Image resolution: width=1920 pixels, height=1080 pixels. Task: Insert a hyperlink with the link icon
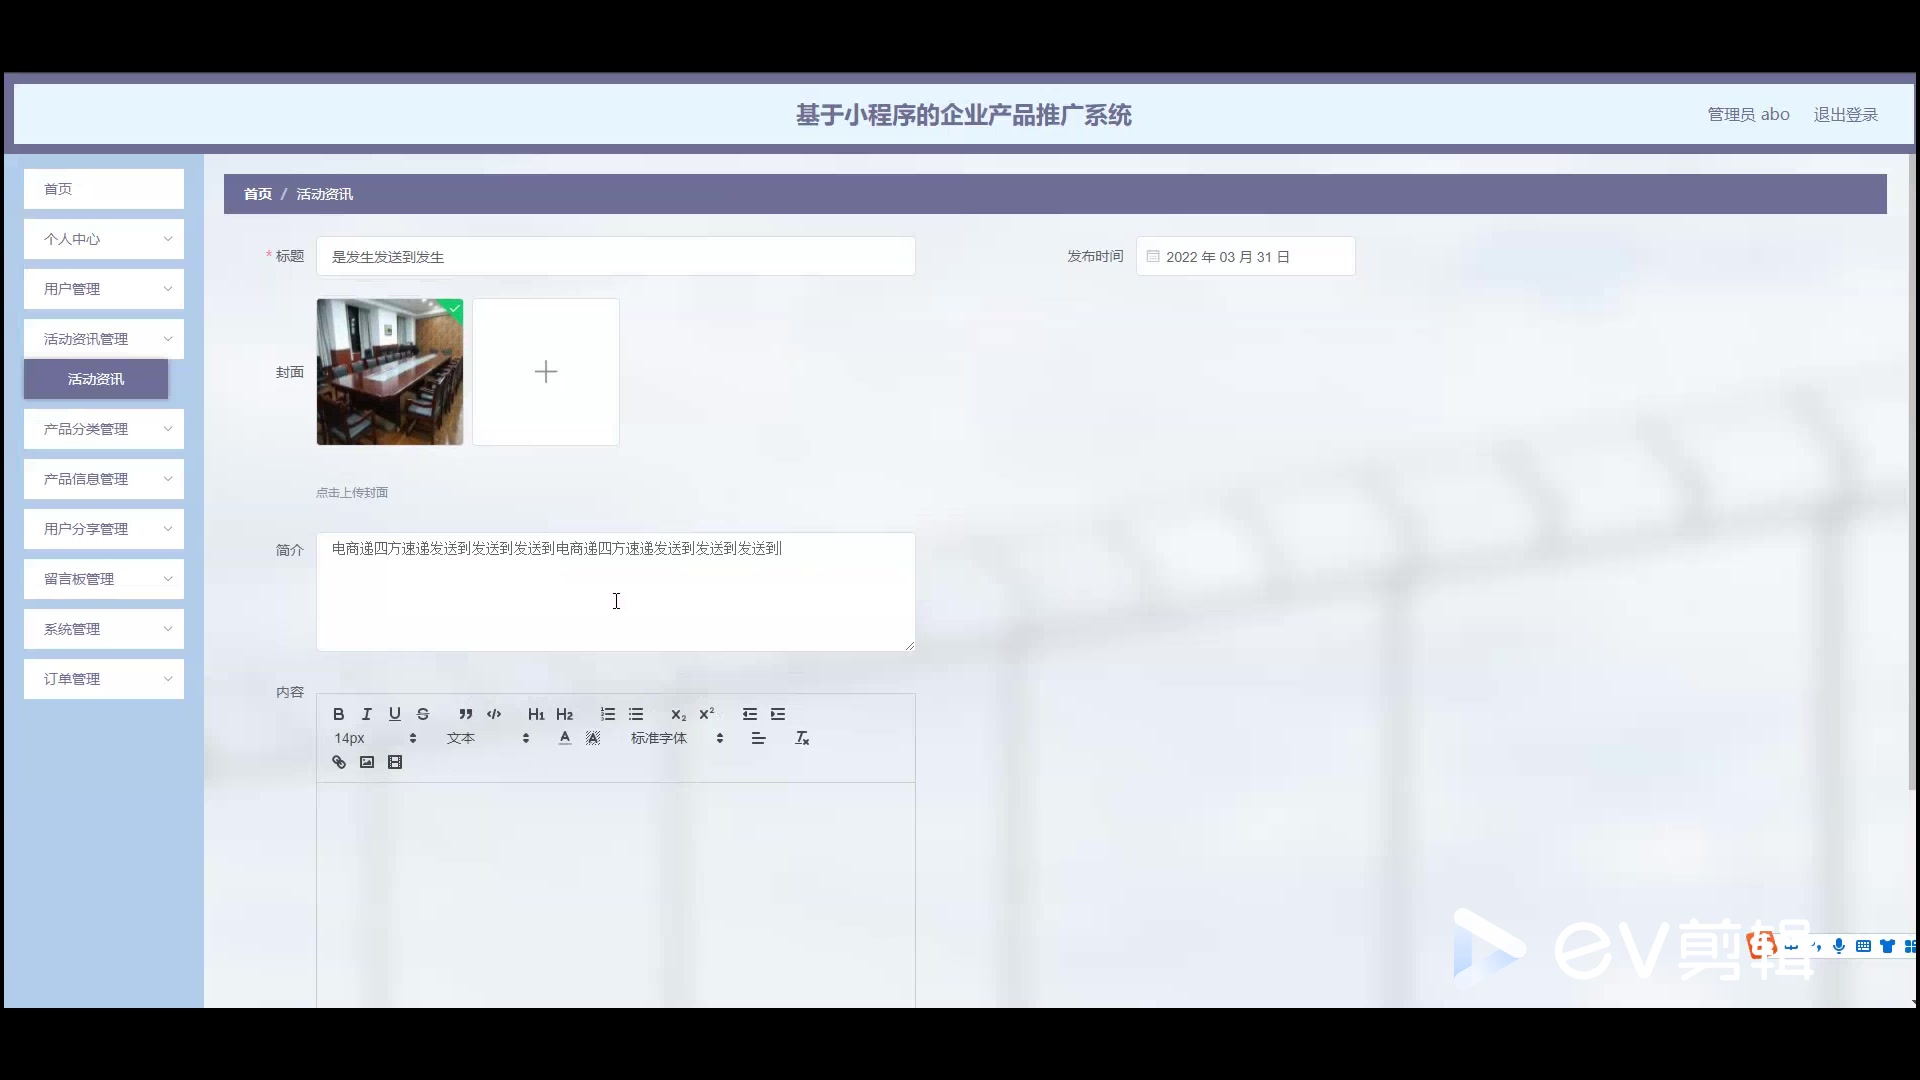tap(339, 762)
